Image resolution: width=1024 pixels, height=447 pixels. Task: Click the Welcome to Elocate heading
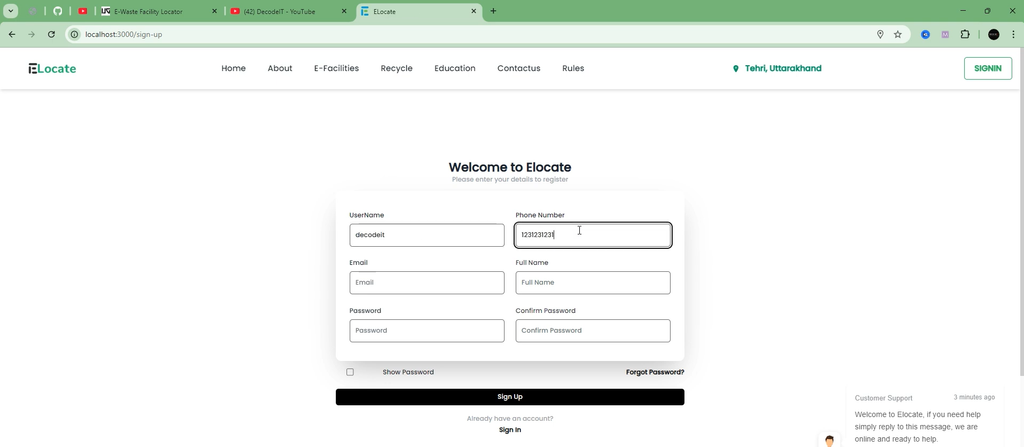coord(510,167)
